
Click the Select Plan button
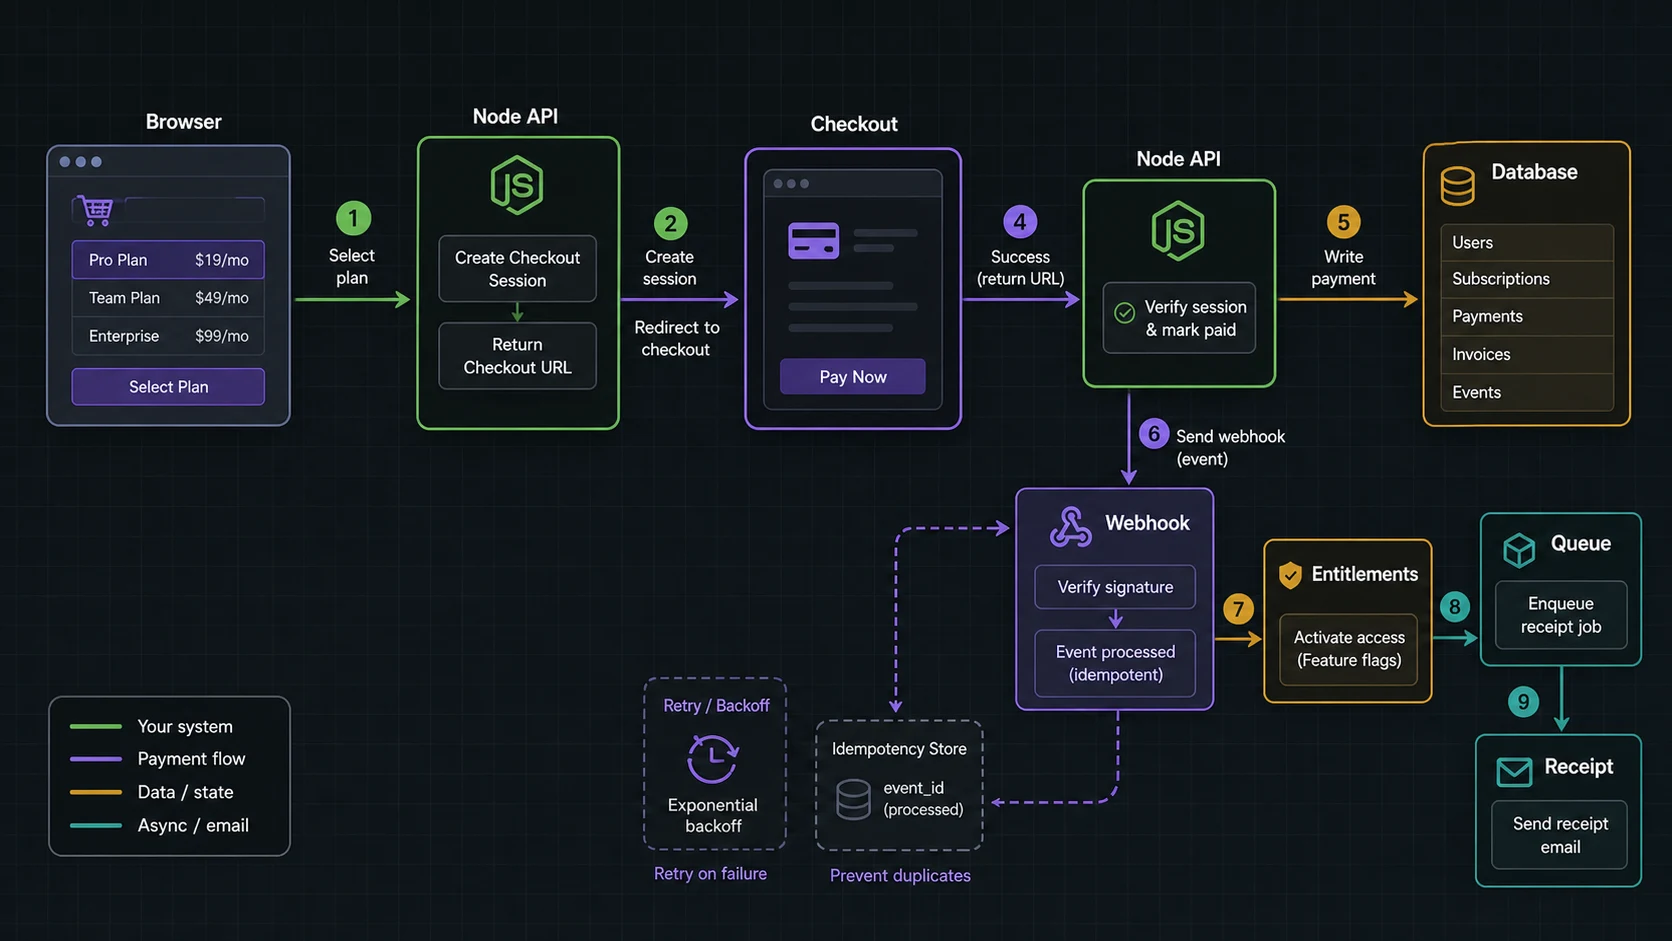coord(168,386)
